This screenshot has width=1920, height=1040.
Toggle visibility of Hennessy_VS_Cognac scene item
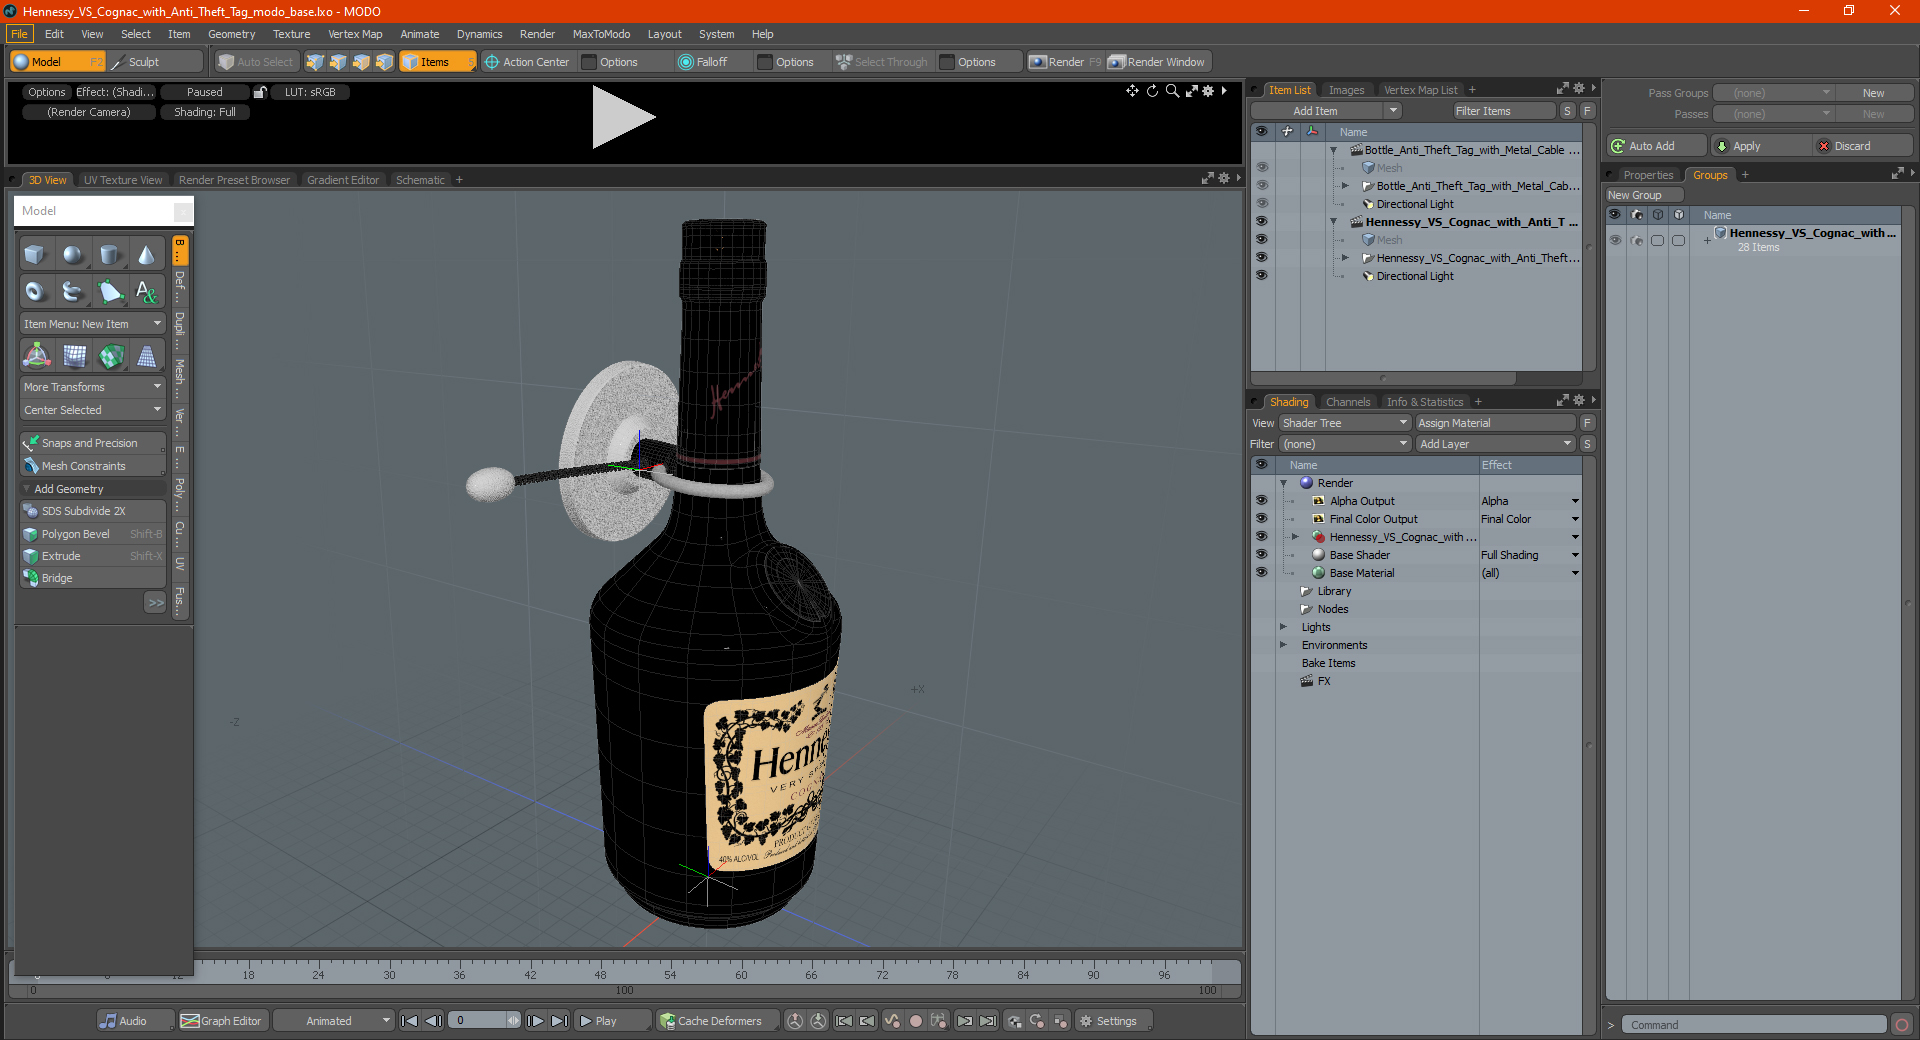point(1261,222)
